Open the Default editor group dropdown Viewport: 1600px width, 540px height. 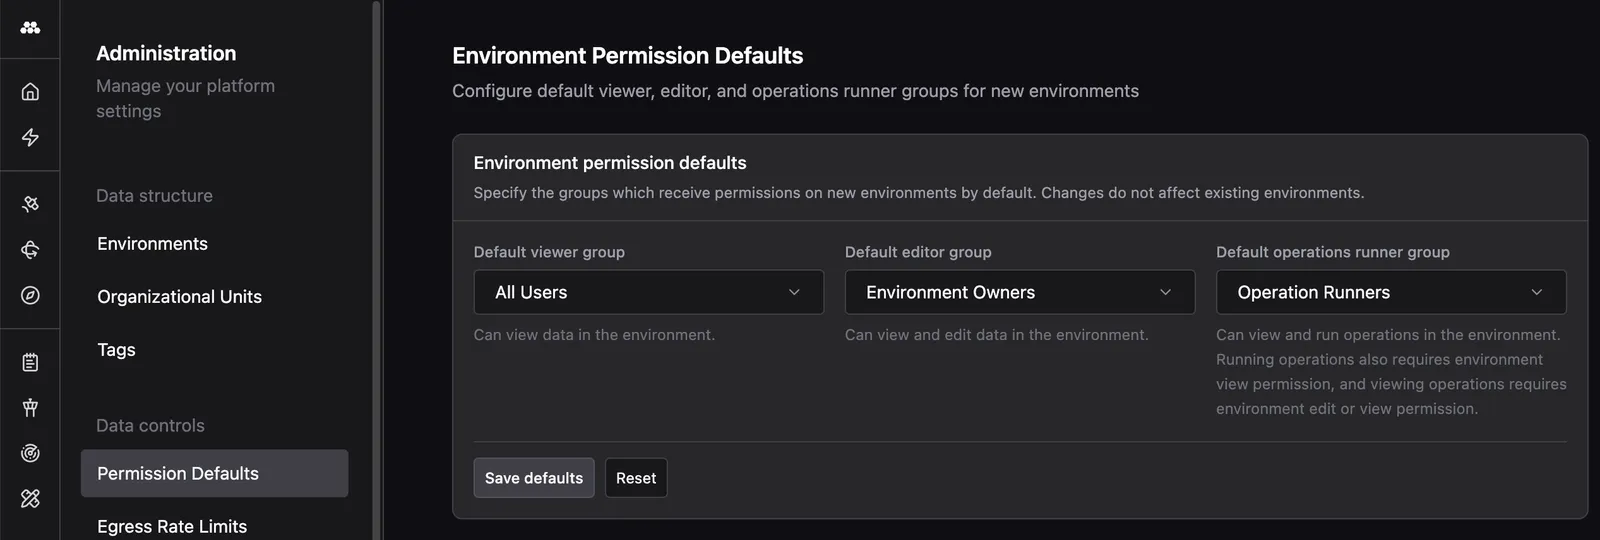1020,292
